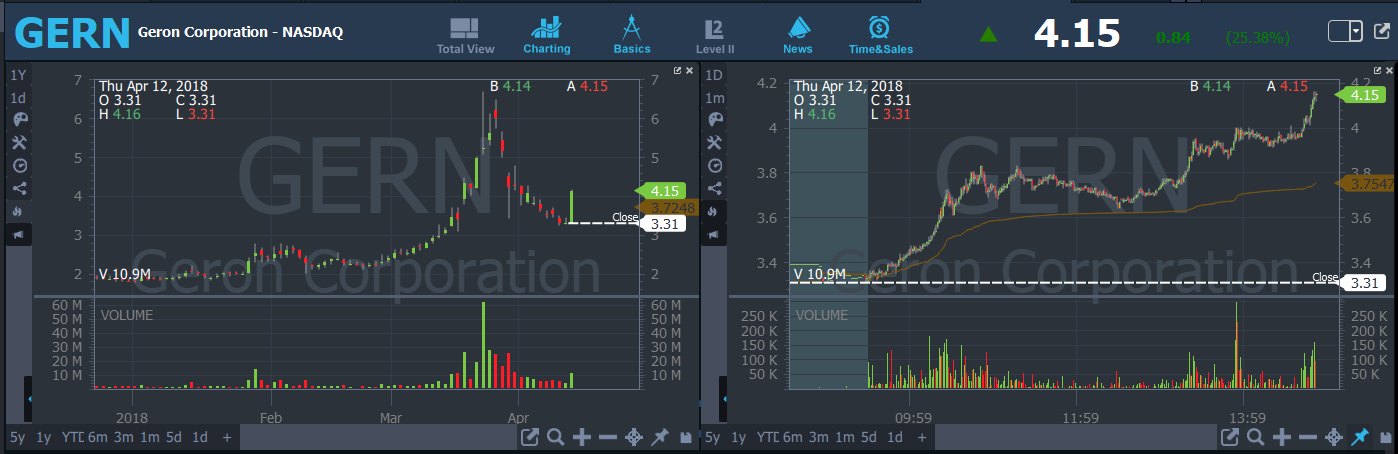Screen dimensions: 1398x454
Task: Open the 1d interval selector in left chart
Action: (x=18, y=98)
